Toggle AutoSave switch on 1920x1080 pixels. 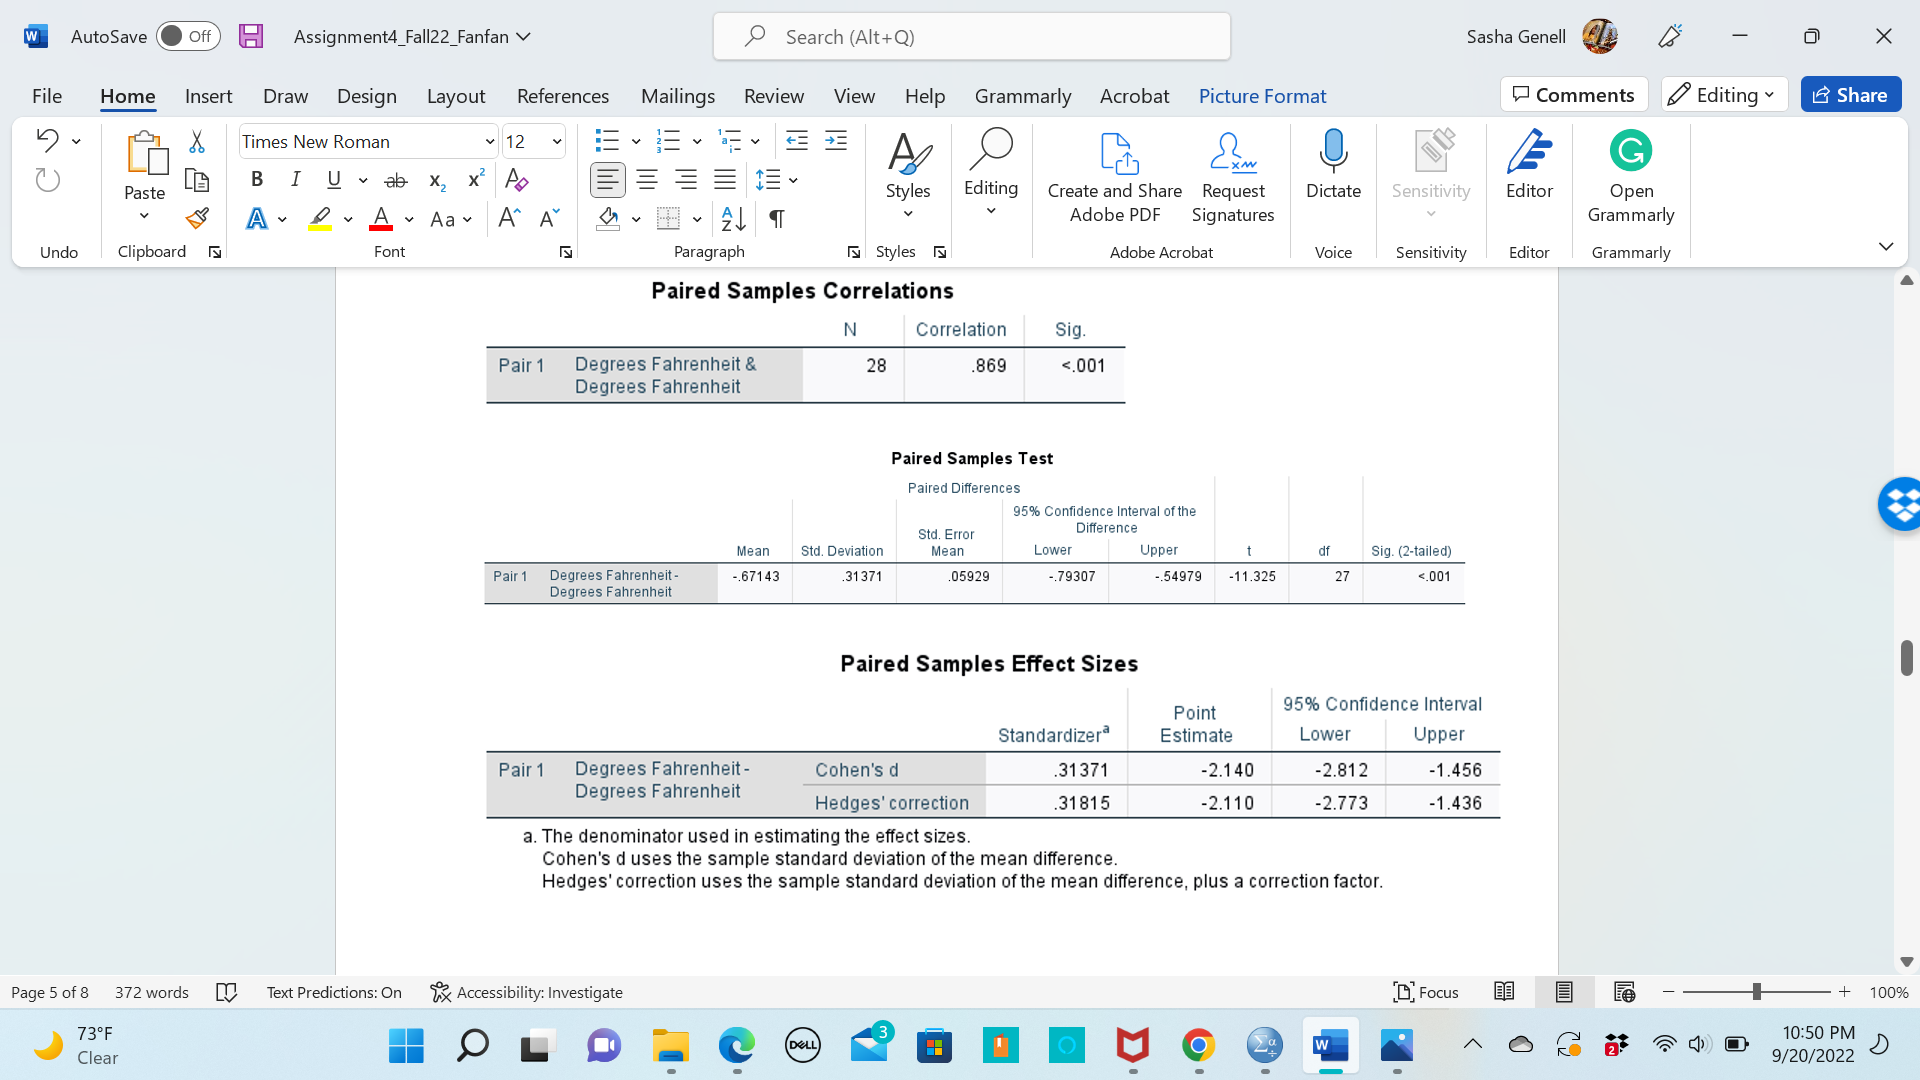188,36
